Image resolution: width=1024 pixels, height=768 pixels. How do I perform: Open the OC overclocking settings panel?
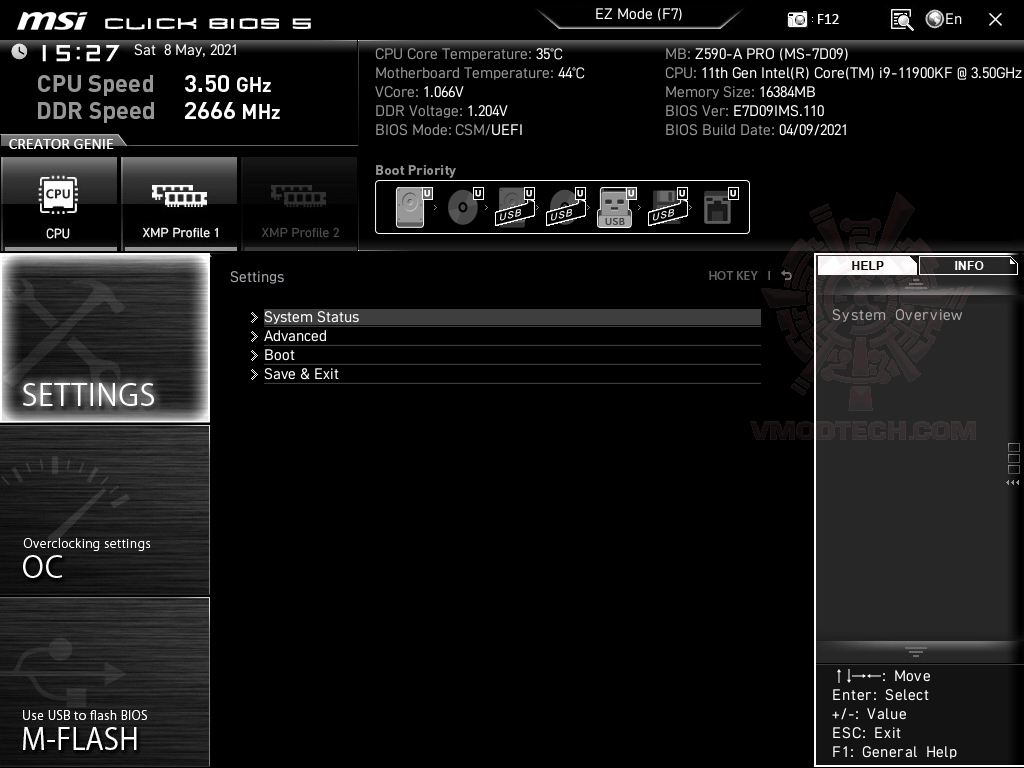[x=104, y=510]
